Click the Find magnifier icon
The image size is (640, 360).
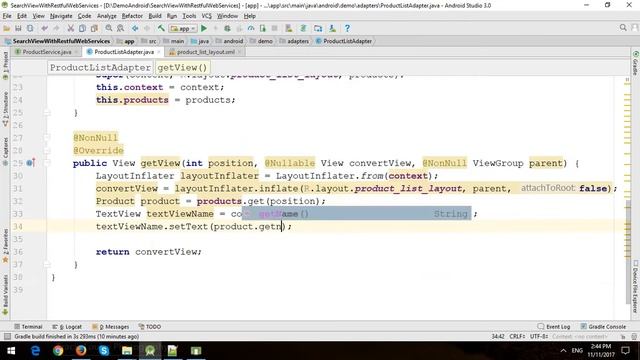pyautogui.click(x=109, y=28)
